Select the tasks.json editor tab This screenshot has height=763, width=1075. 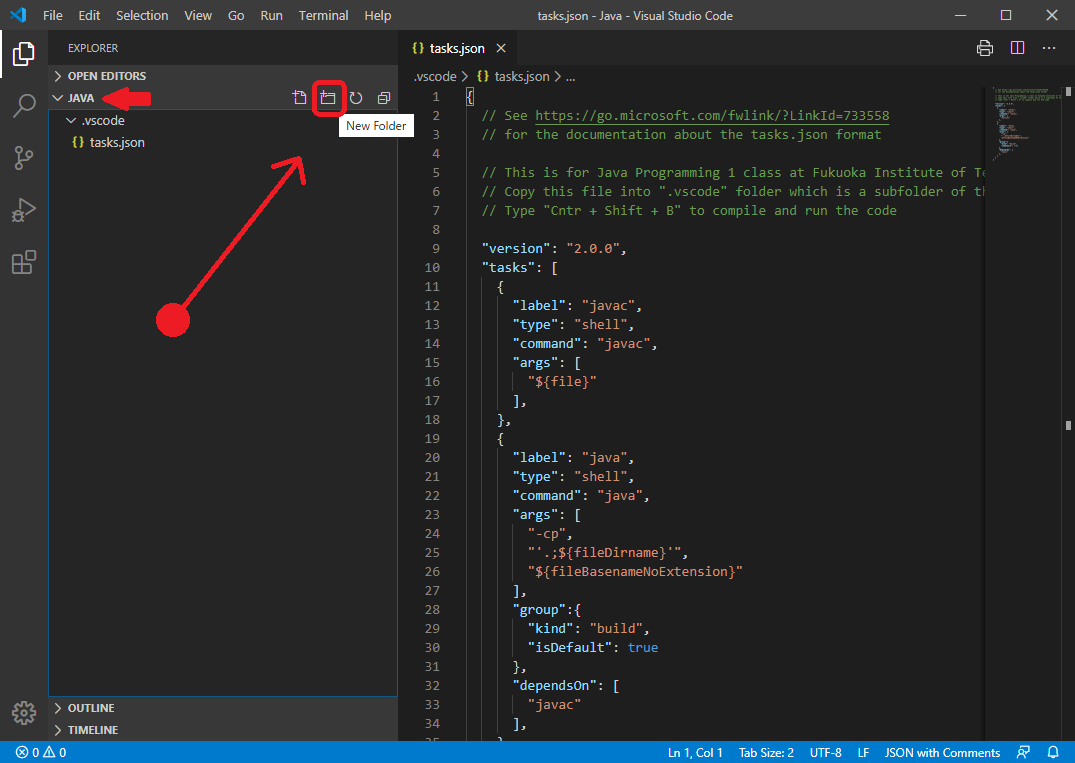click(x=457, y=48)
